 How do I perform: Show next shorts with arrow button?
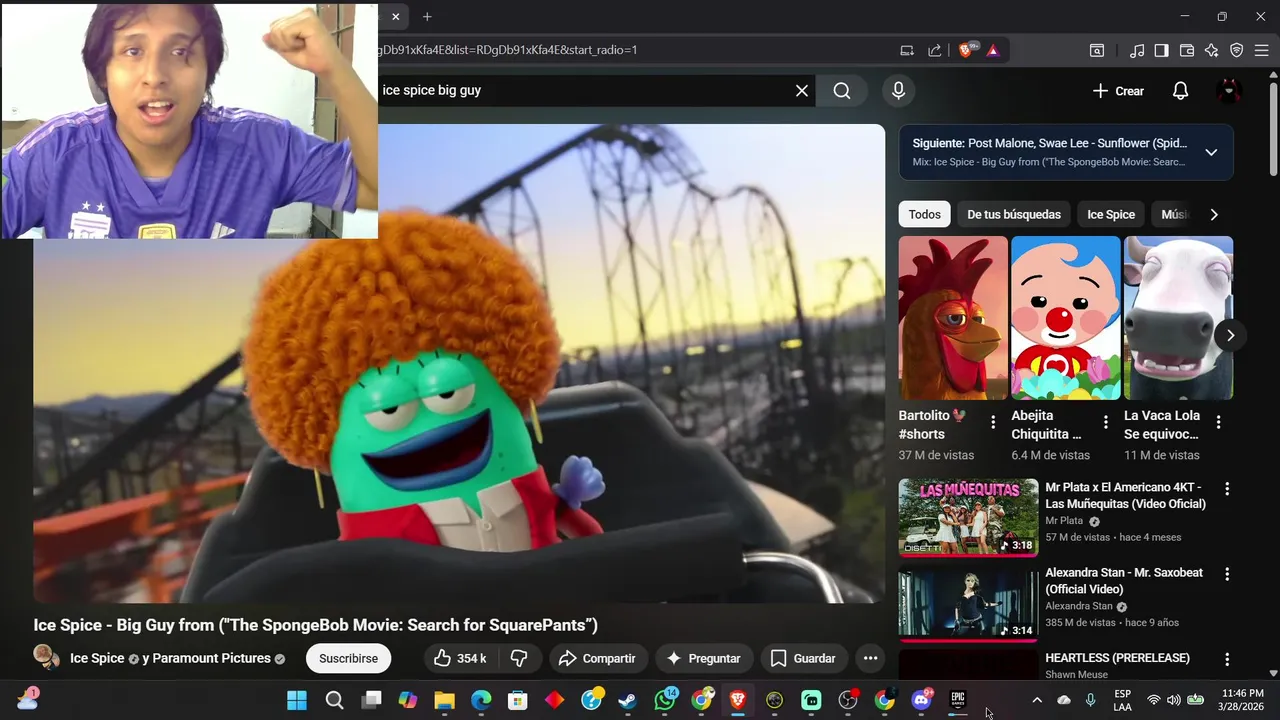click(x=1230, y=335)
